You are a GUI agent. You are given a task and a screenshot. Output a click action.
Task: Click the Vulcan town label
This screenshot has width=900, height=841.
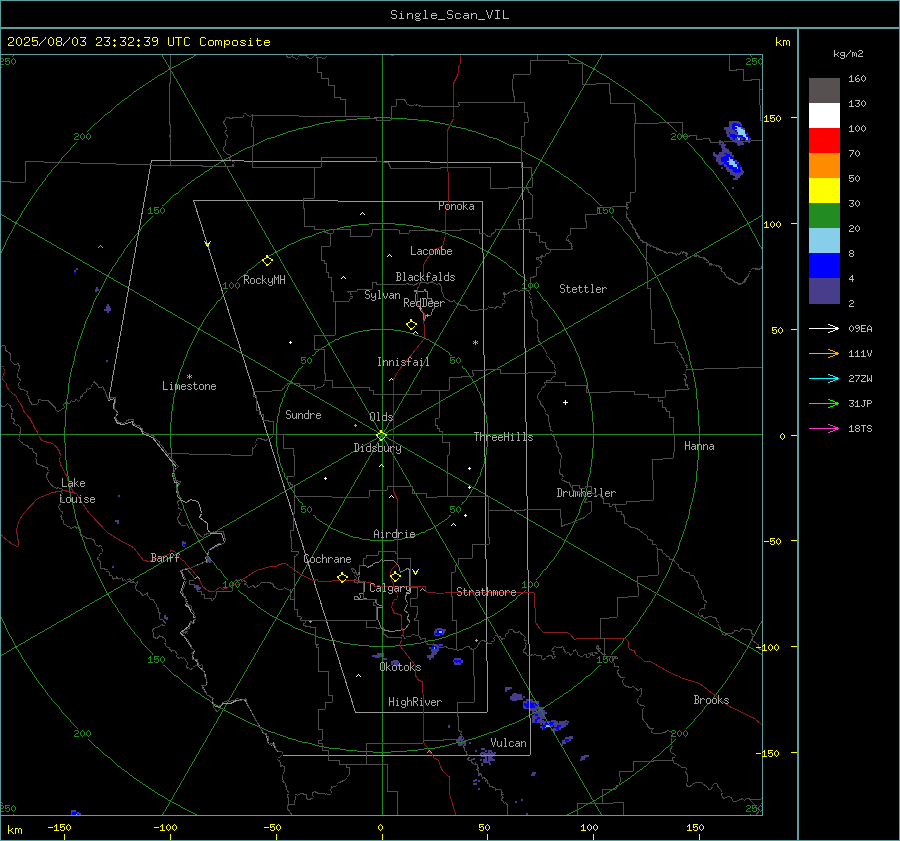(x=508, y=743)
